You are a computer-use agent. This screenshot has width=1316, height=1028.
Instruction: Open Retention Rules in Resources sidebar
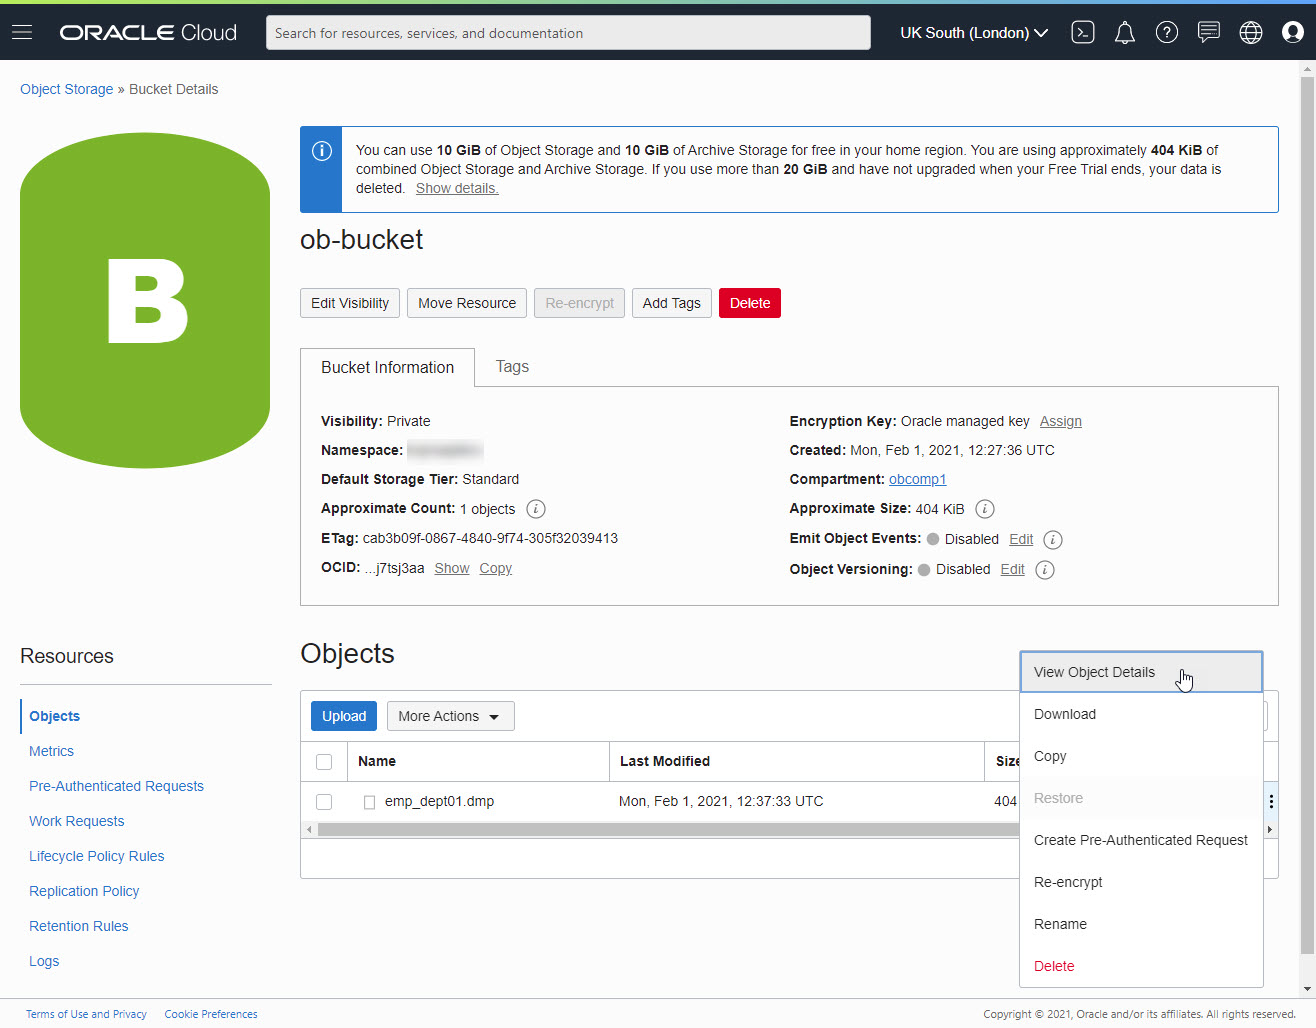point(79,926)
